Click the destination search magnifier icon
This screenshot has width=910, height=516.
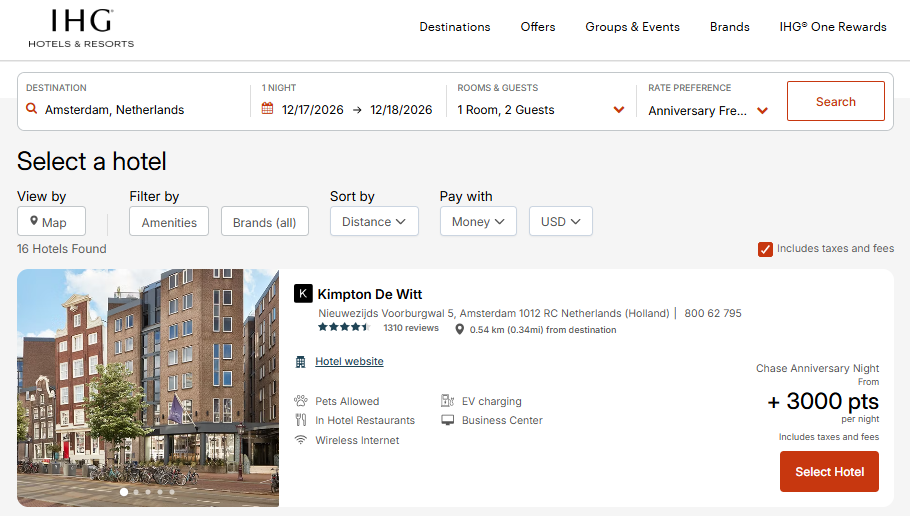click(32, 109)
